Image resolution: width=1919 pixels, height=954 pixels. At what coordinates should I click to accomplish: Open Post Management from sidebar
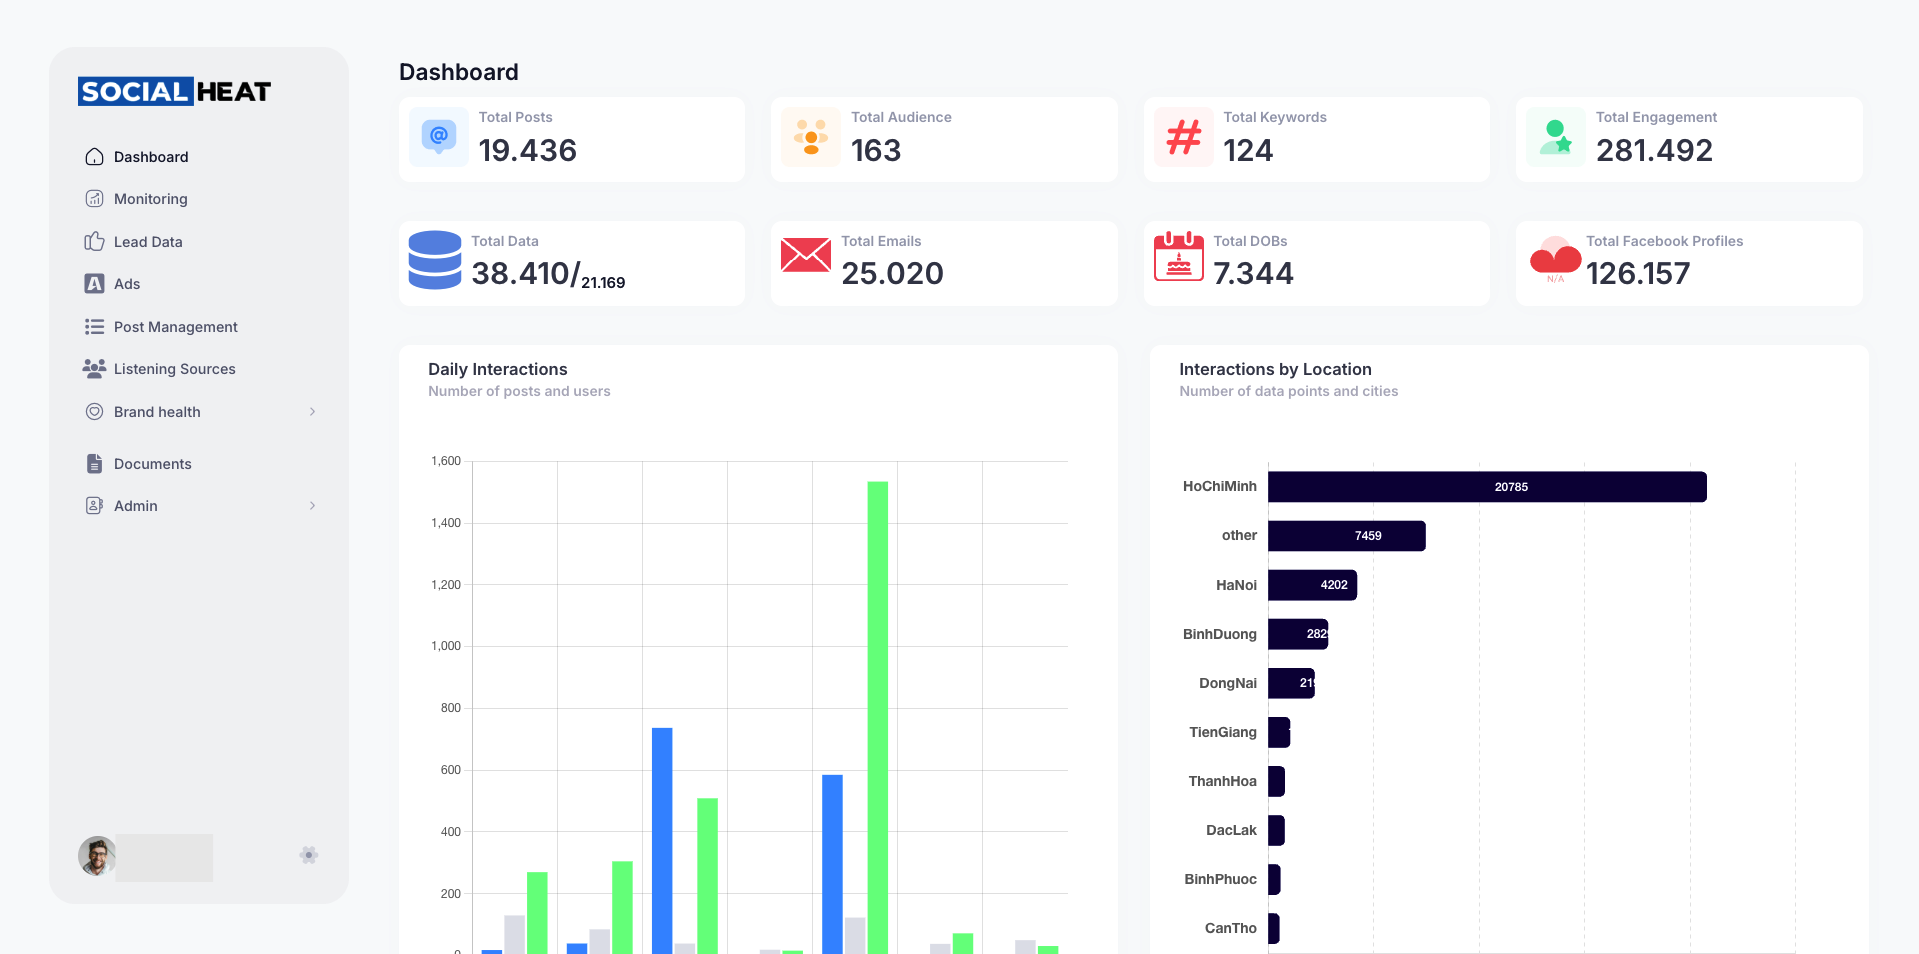tap(175, 327)
